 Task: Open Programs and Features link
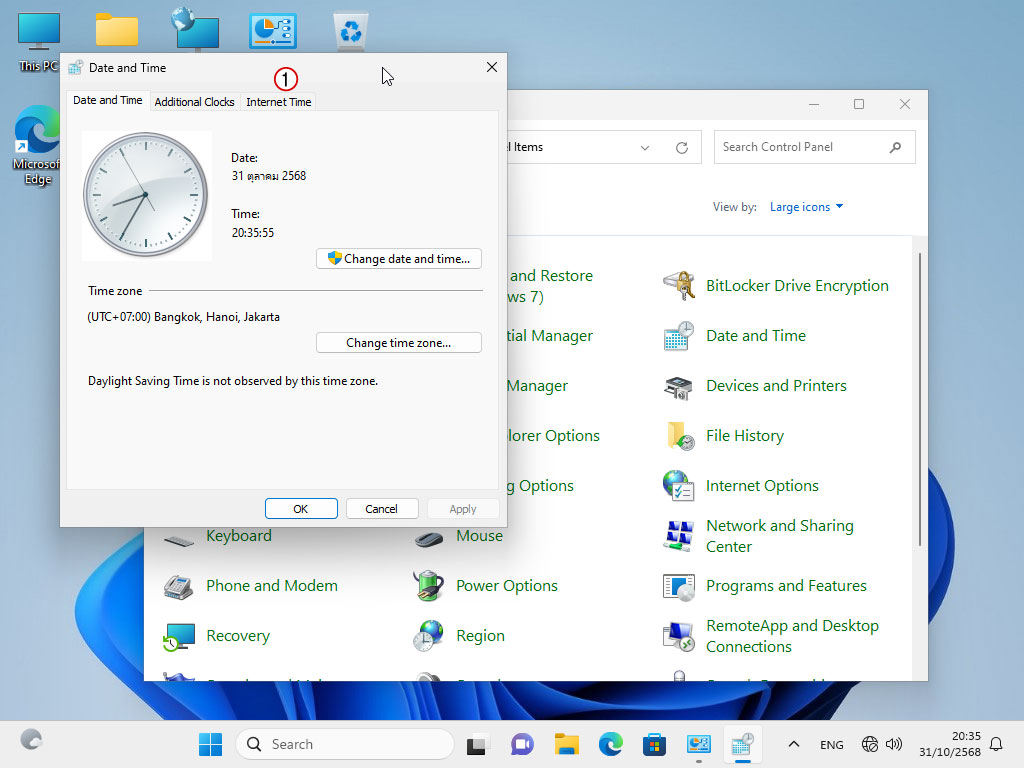click(x=786, y=586)
